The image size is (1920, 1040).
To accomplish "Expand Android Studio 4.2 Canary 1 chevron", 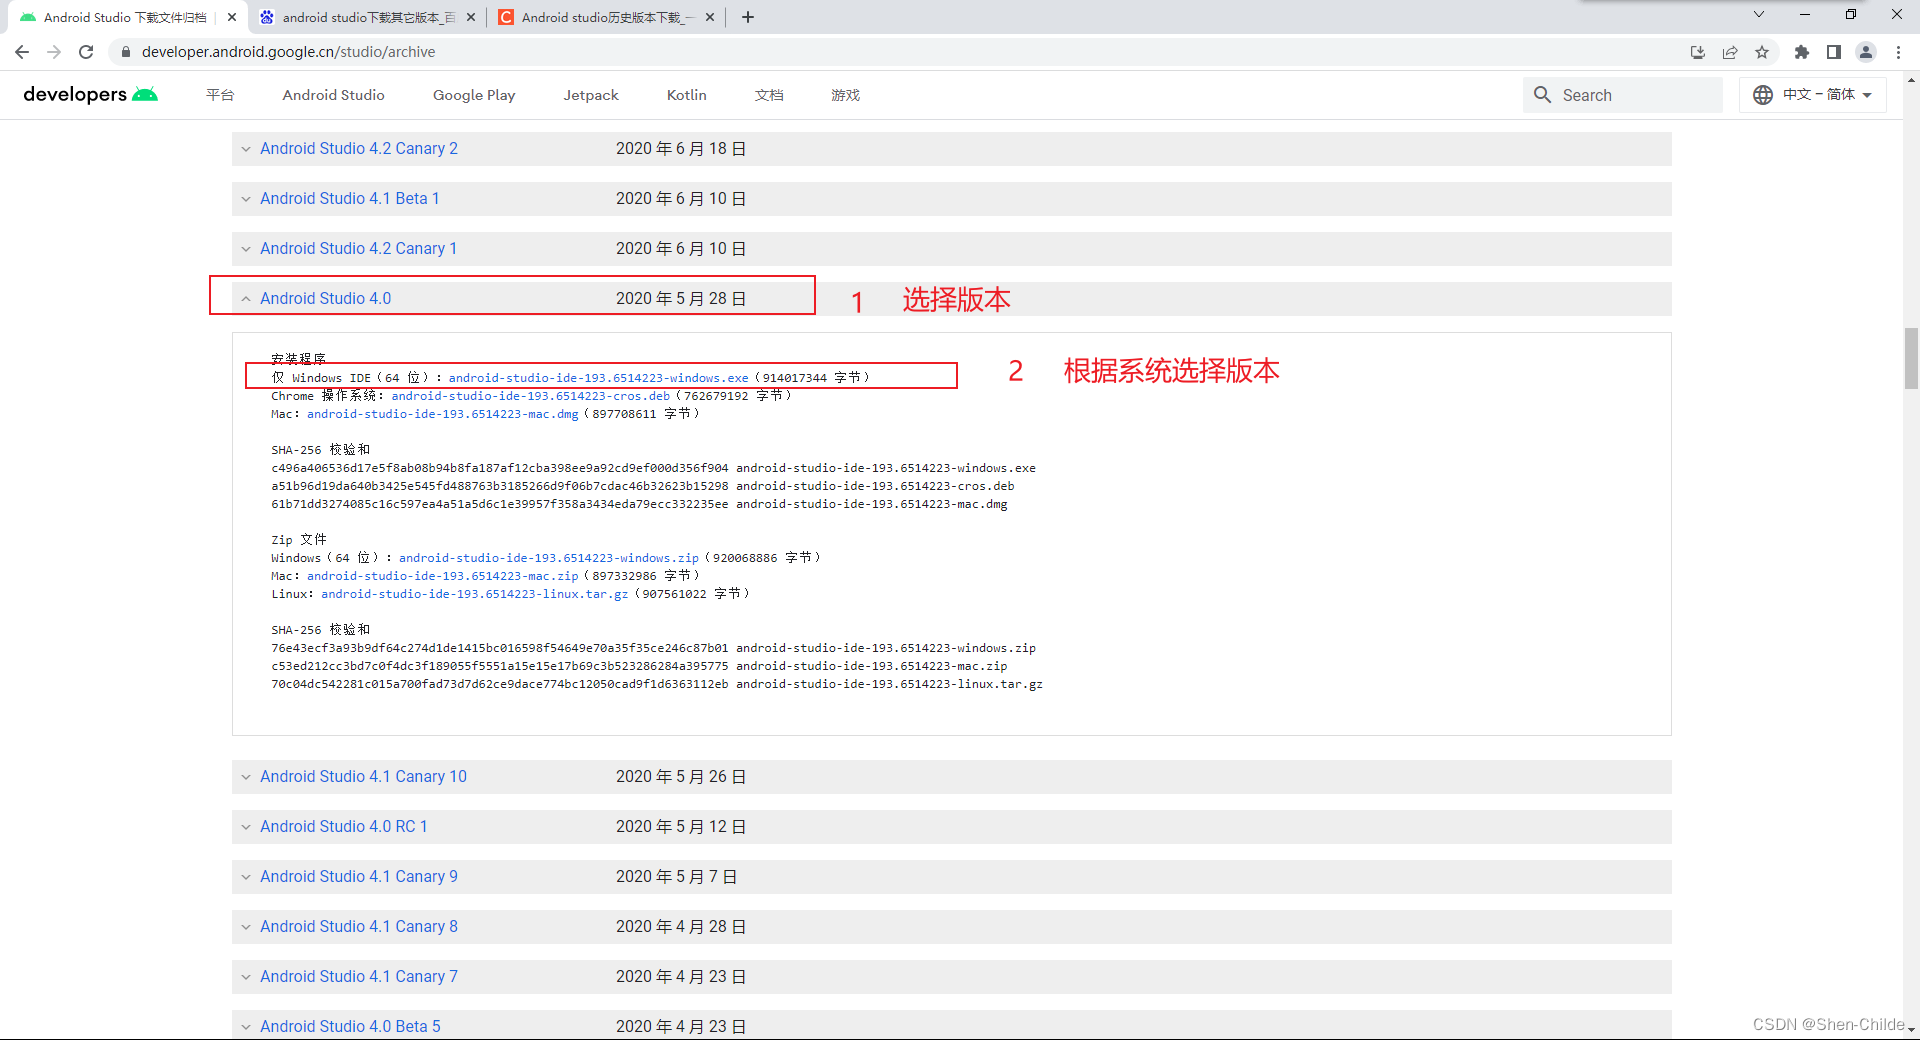I will [x=246, y=249].
